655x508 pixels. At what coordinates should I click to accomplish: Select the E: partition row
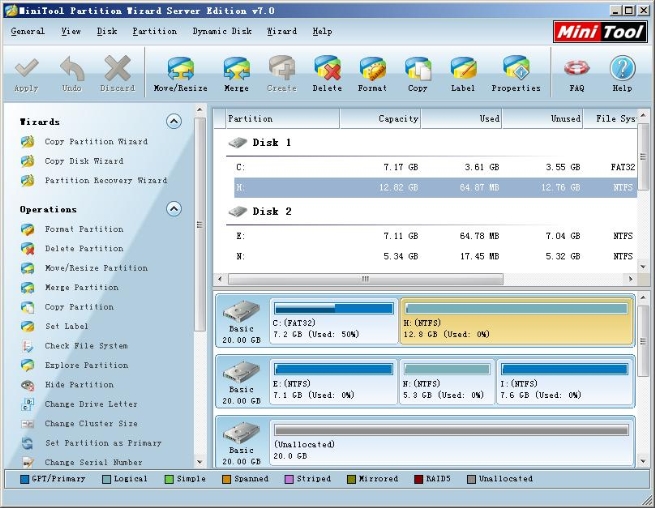[x=435, y=236]
